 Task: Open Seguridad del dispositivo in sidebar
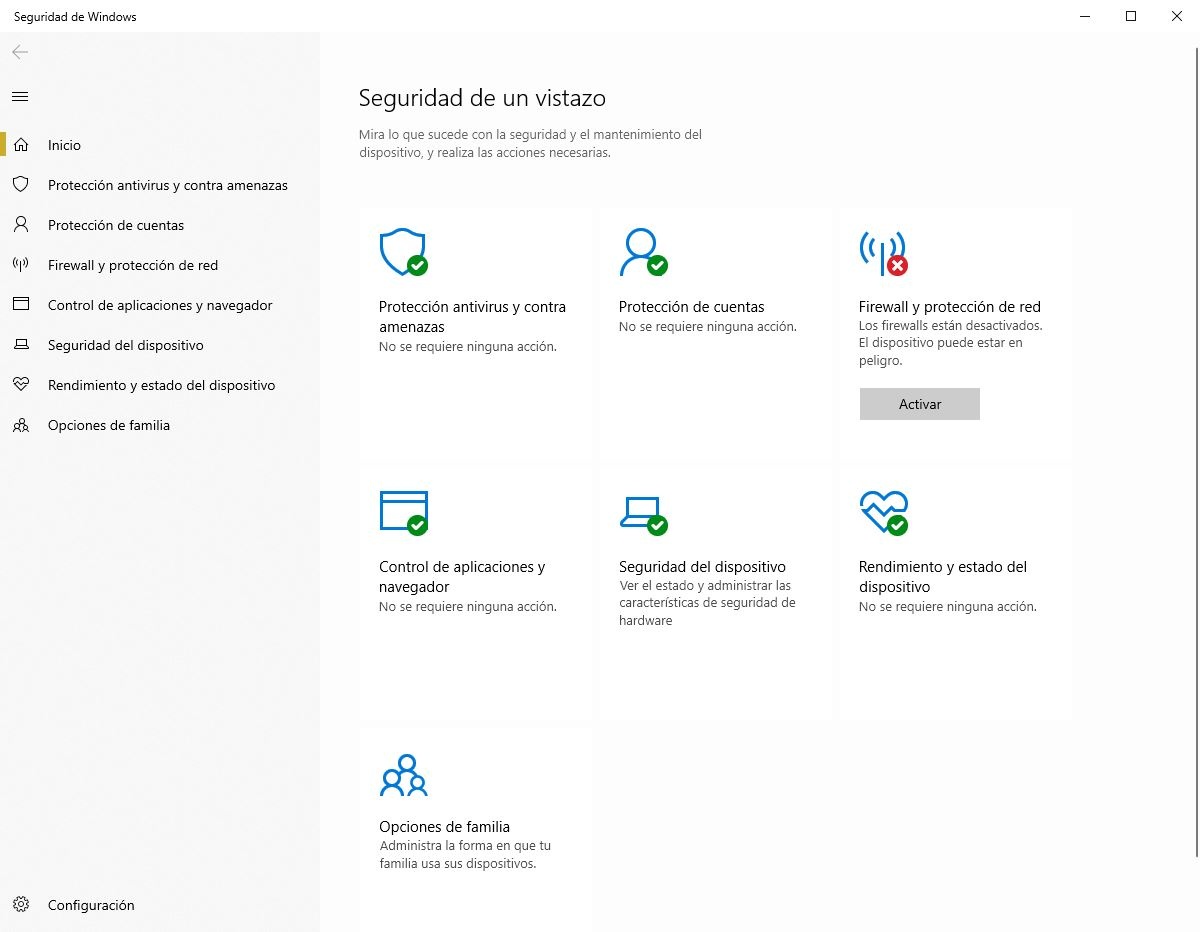[125, 345]
